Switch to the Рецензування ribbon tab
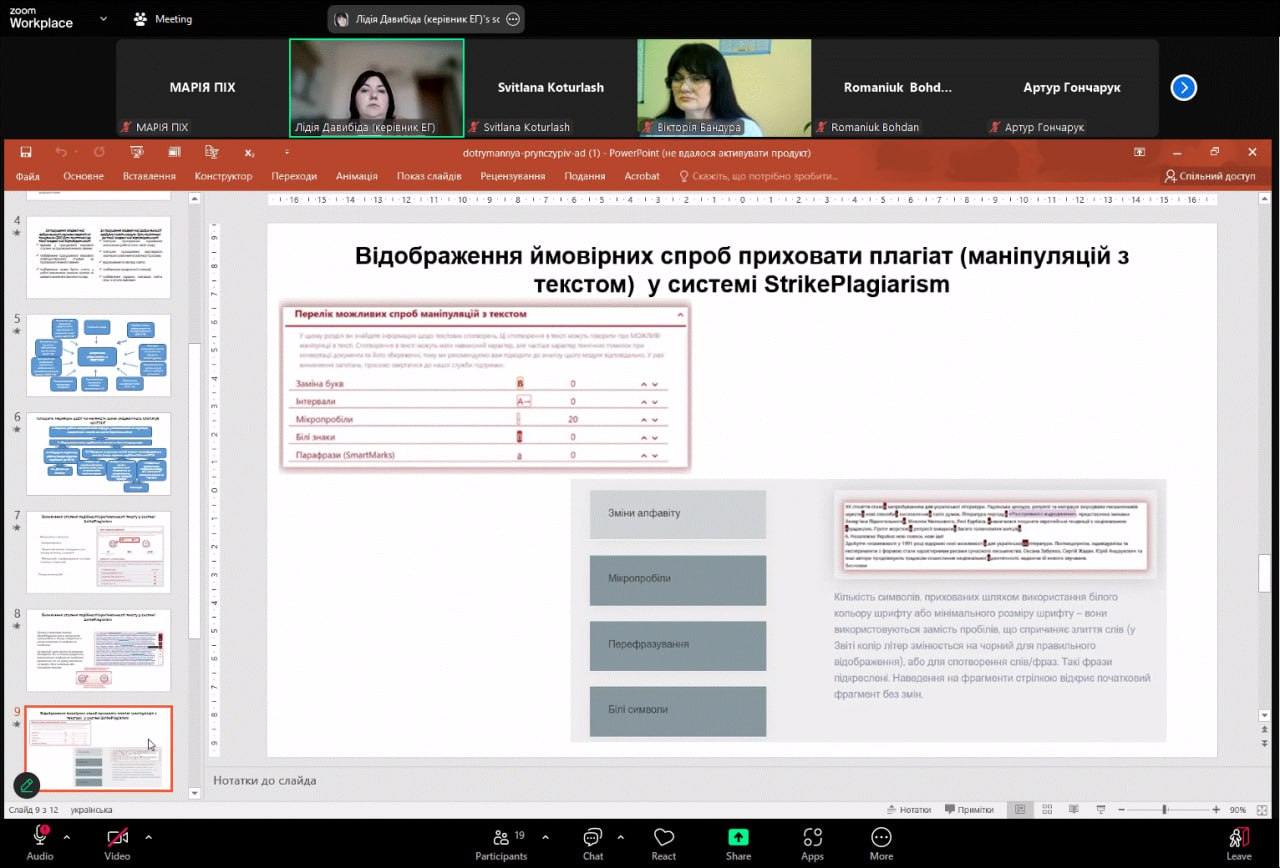Viewport: 1280px width, 868px height. 512,176
